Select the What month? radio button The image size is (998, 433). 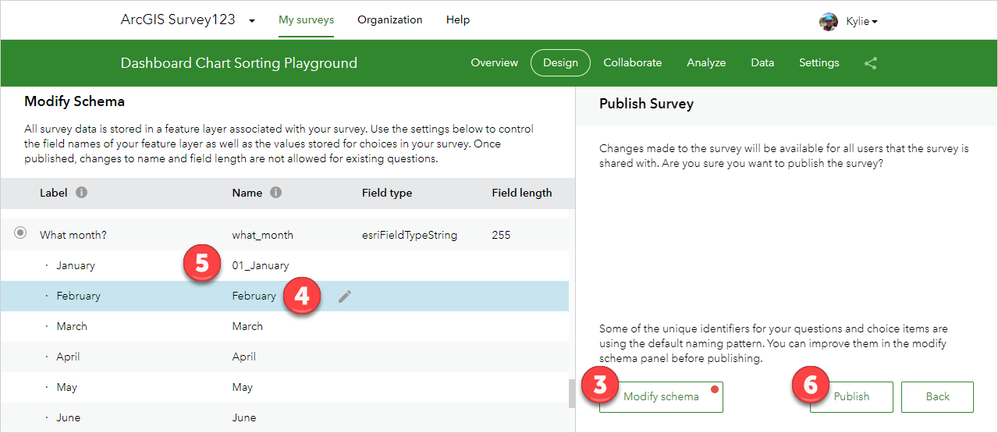pyautogui.click(x=20, y=234)
